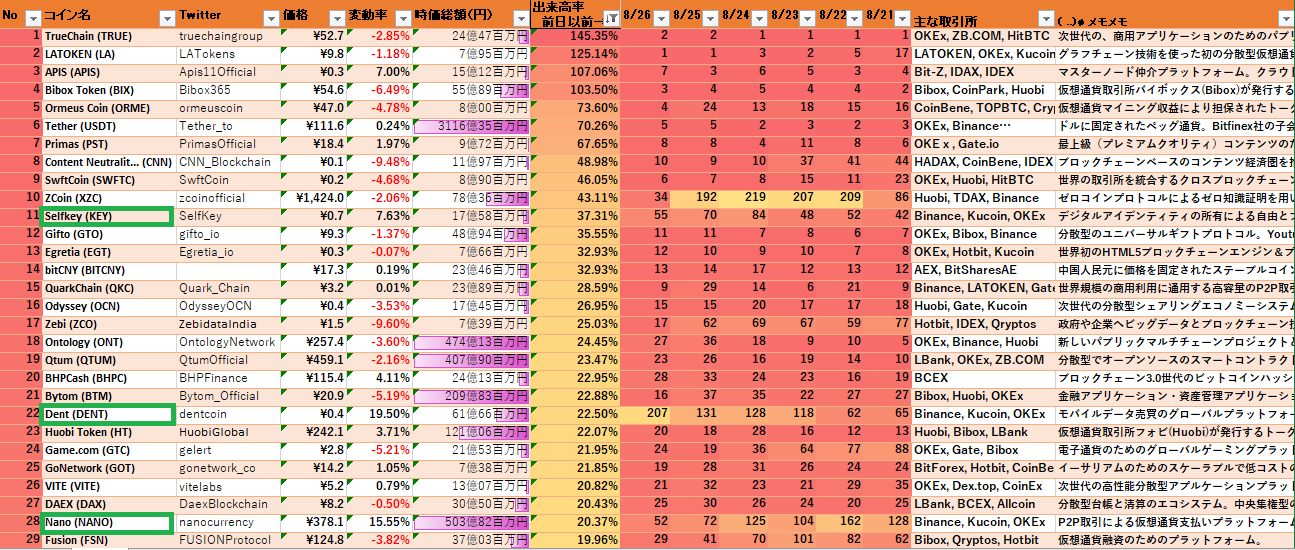The height and width of the screenshot is (550, 1295).
Task: Open the 8/26 column filter dropdown
Action: (660, 18)
